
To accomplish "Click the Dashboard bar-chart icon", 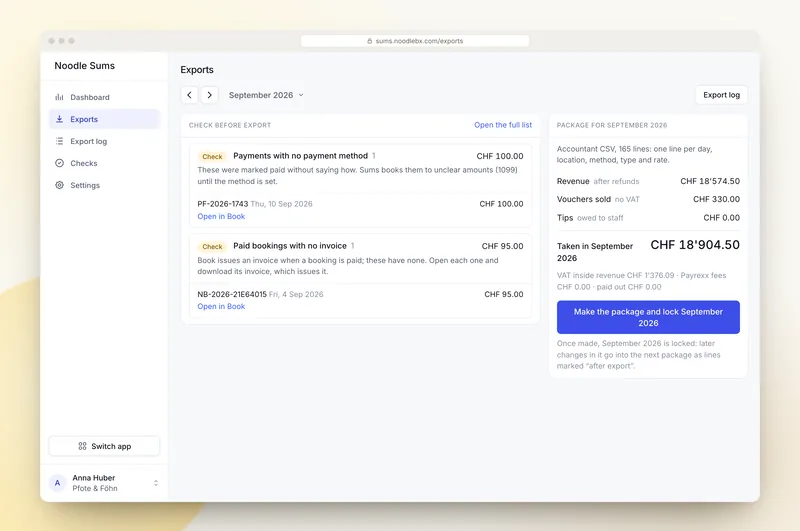I will click(59, 97).
